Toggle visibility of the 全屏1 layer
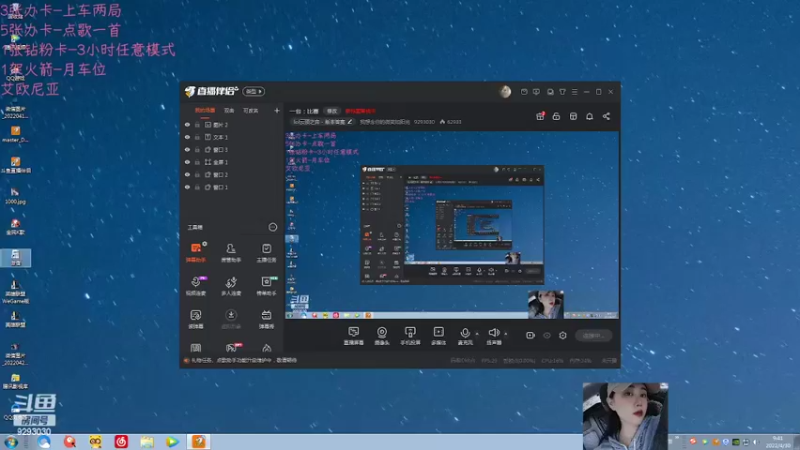 pyautogui.click(x=187, y=162)
